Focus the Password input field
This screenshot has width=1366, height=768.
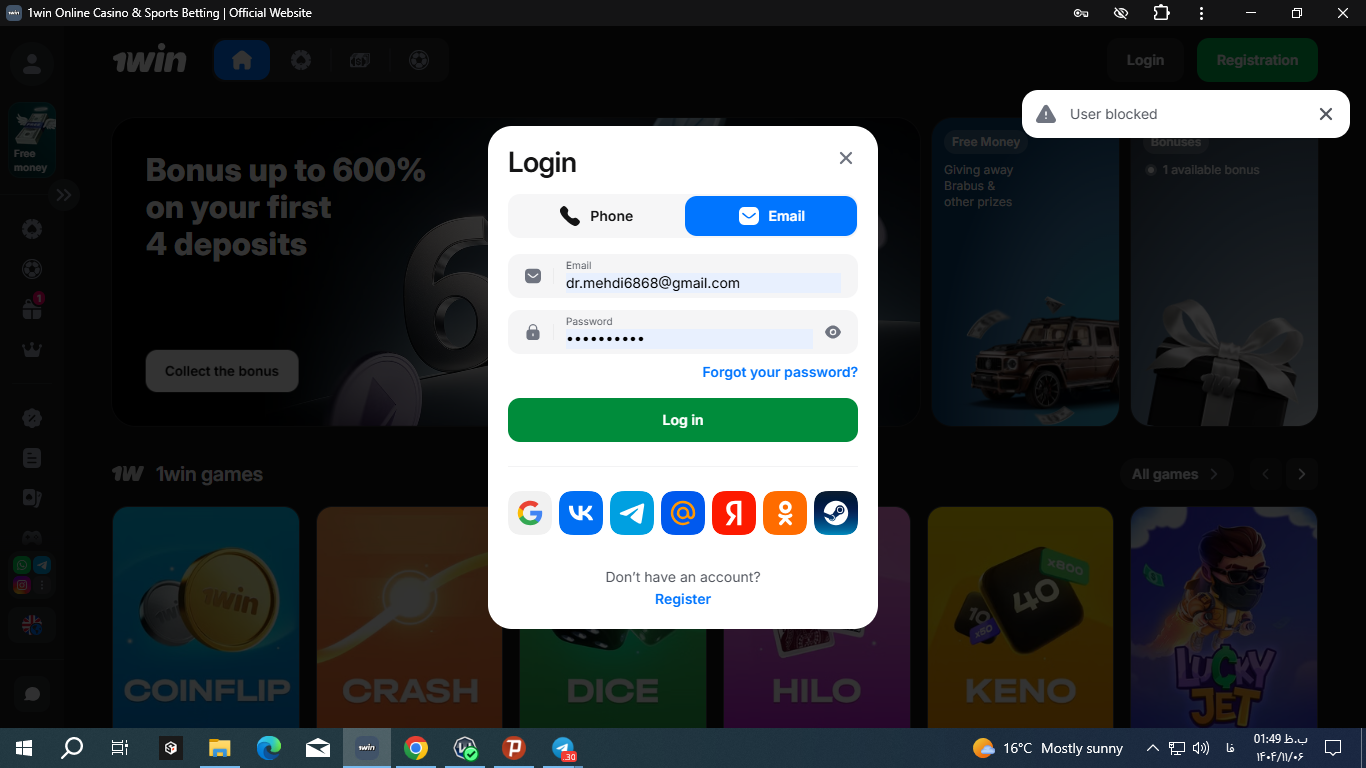[685, 338]
